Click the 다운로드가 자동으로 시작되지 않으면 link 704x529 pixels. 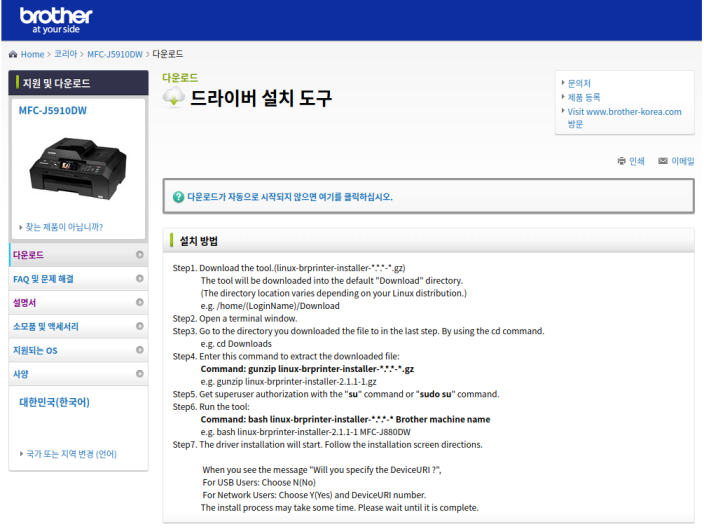point(290,197)
